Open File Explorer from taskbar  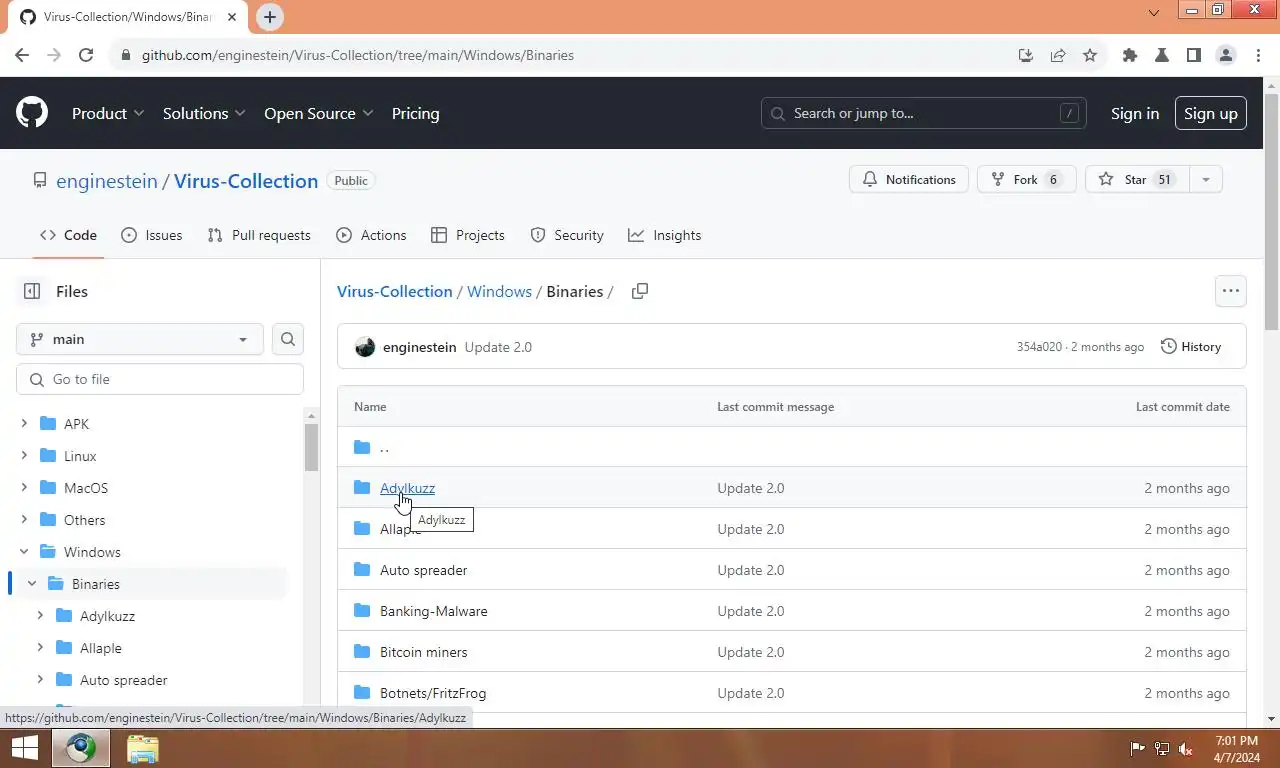[x=142, y=748]
